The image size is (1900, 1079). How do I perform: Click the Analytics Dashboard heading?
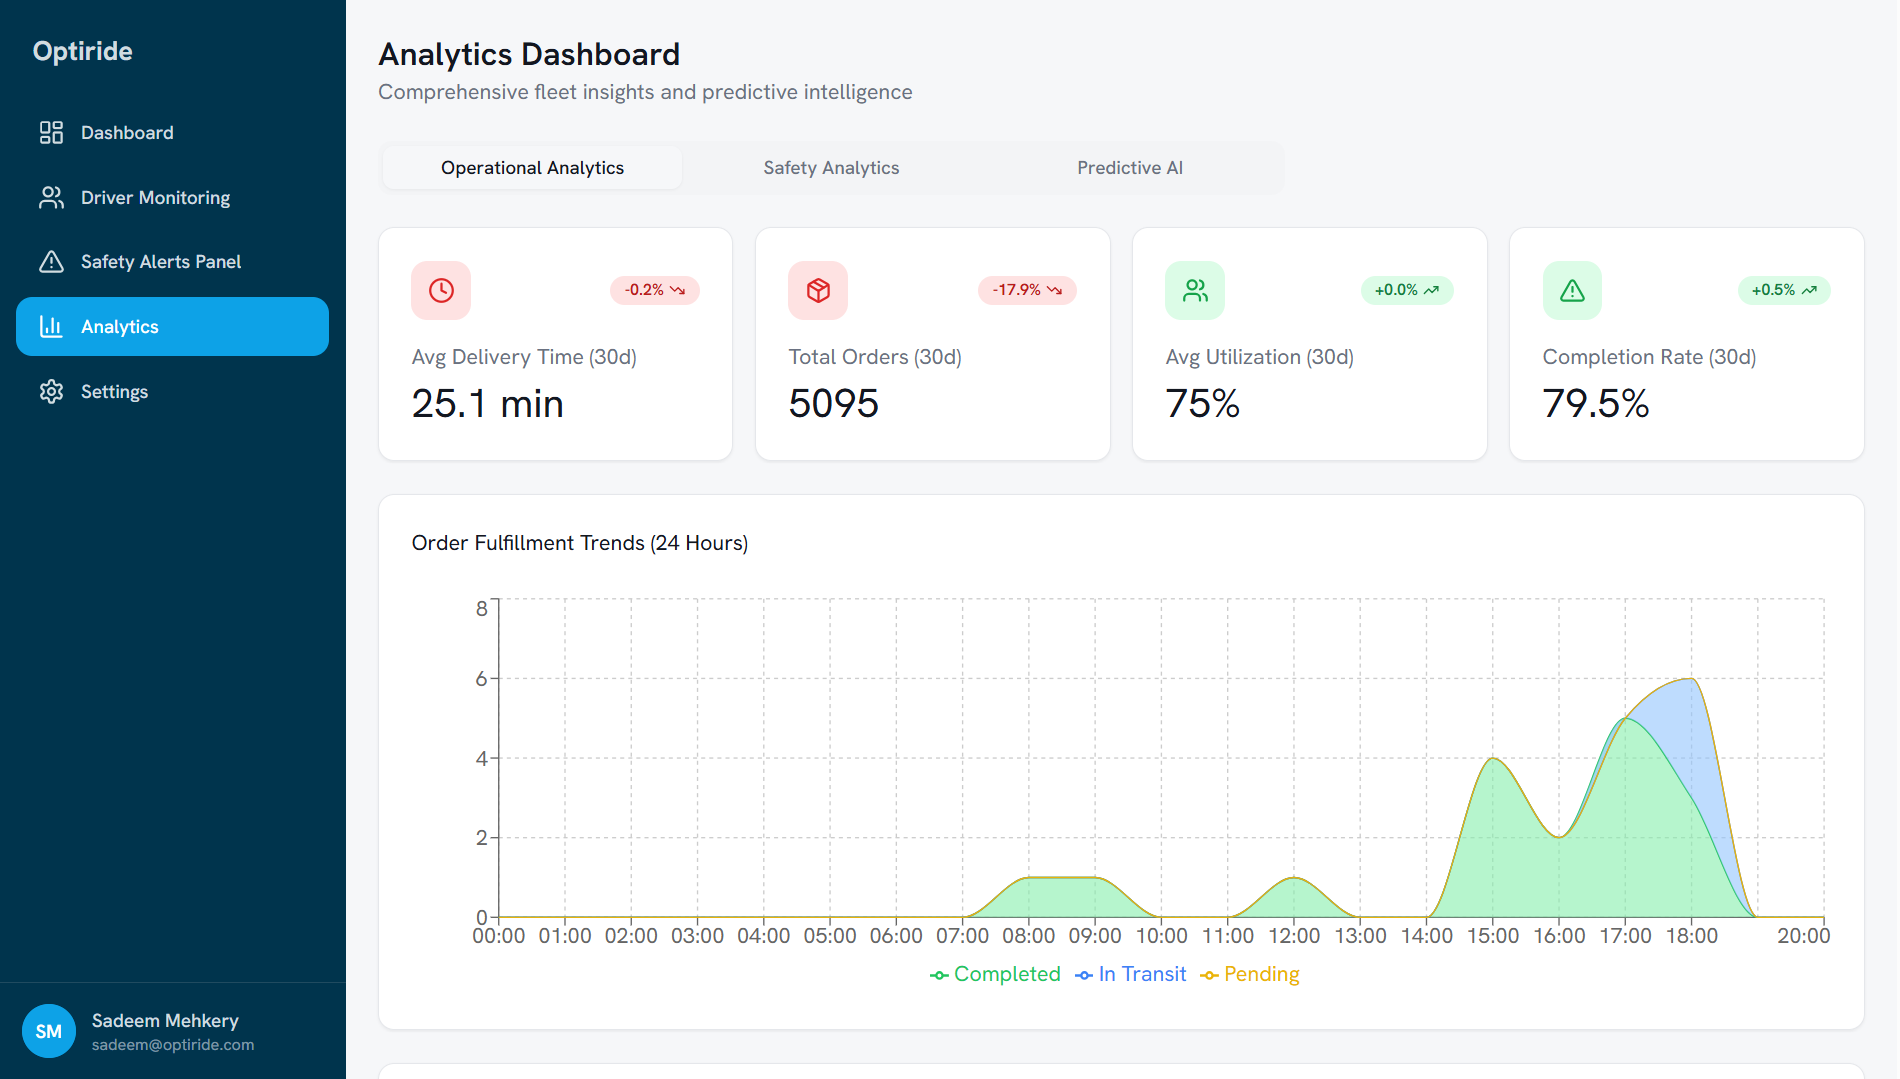(x=529, y=54)
